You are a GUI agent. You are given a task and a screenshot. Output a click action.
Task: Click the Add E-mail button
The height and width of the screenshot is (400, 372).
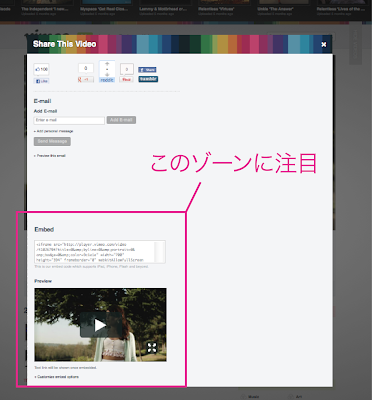tap(121, 120)
